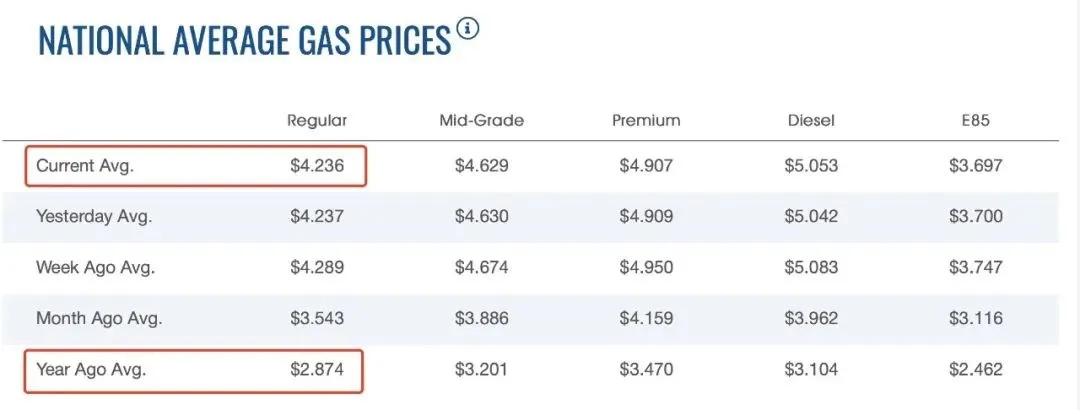This screenshot has height=410, width=1080.
Task: Click the National Average Gas Prices heading
Action: 245,40
